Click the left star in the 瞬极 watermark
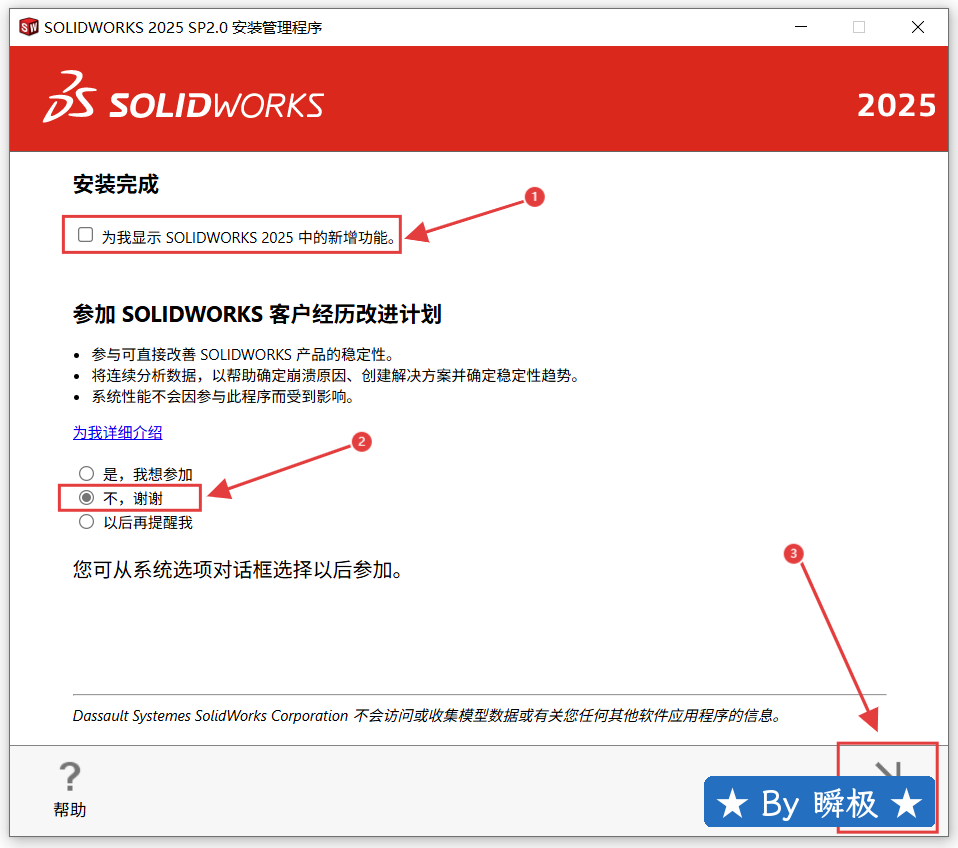This screenshot has width=958, height=848. point(733,804)
